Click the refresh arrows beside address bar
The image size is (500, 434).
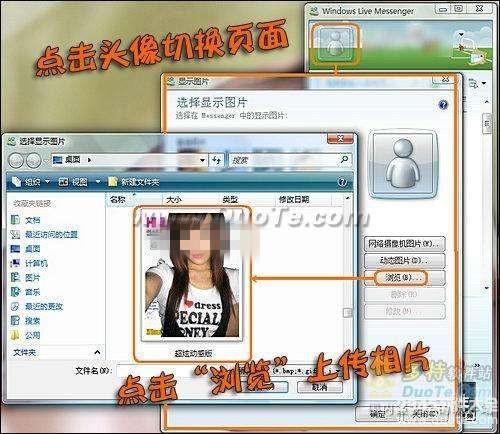pos(217,160)
